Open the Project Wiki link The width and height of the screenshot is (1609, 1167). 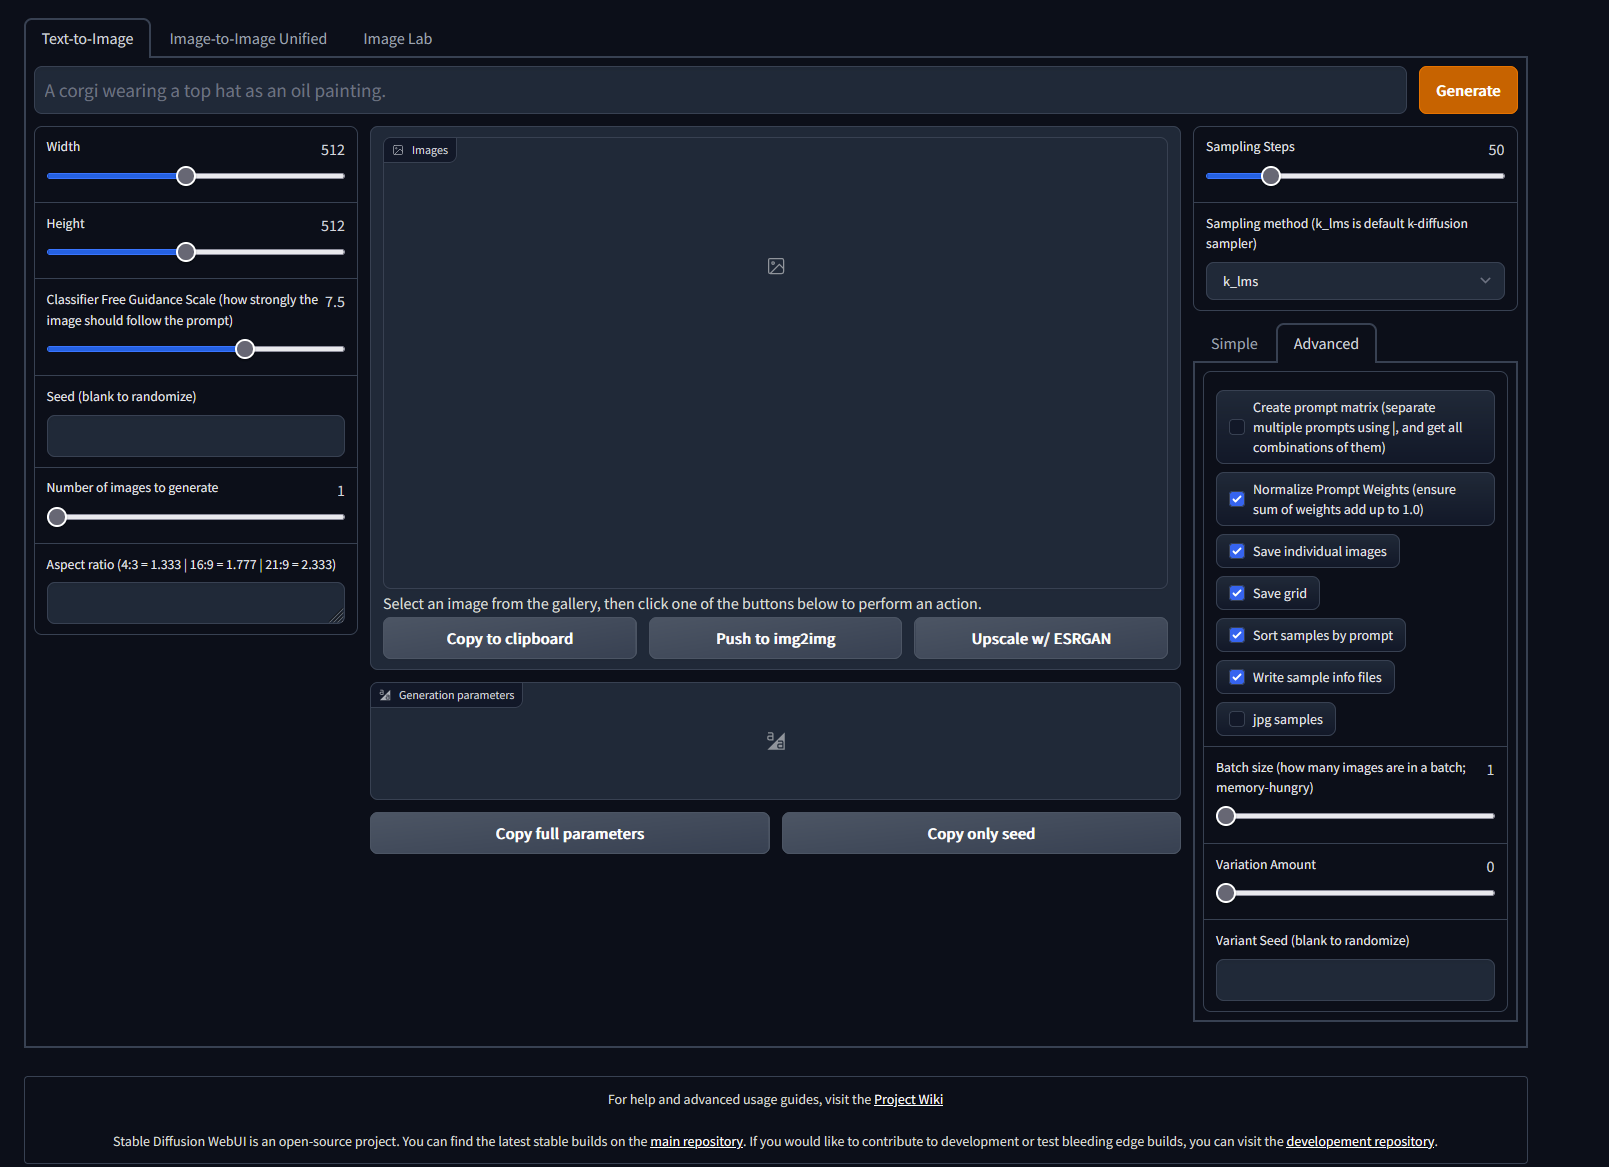[x=908, y=1099]
